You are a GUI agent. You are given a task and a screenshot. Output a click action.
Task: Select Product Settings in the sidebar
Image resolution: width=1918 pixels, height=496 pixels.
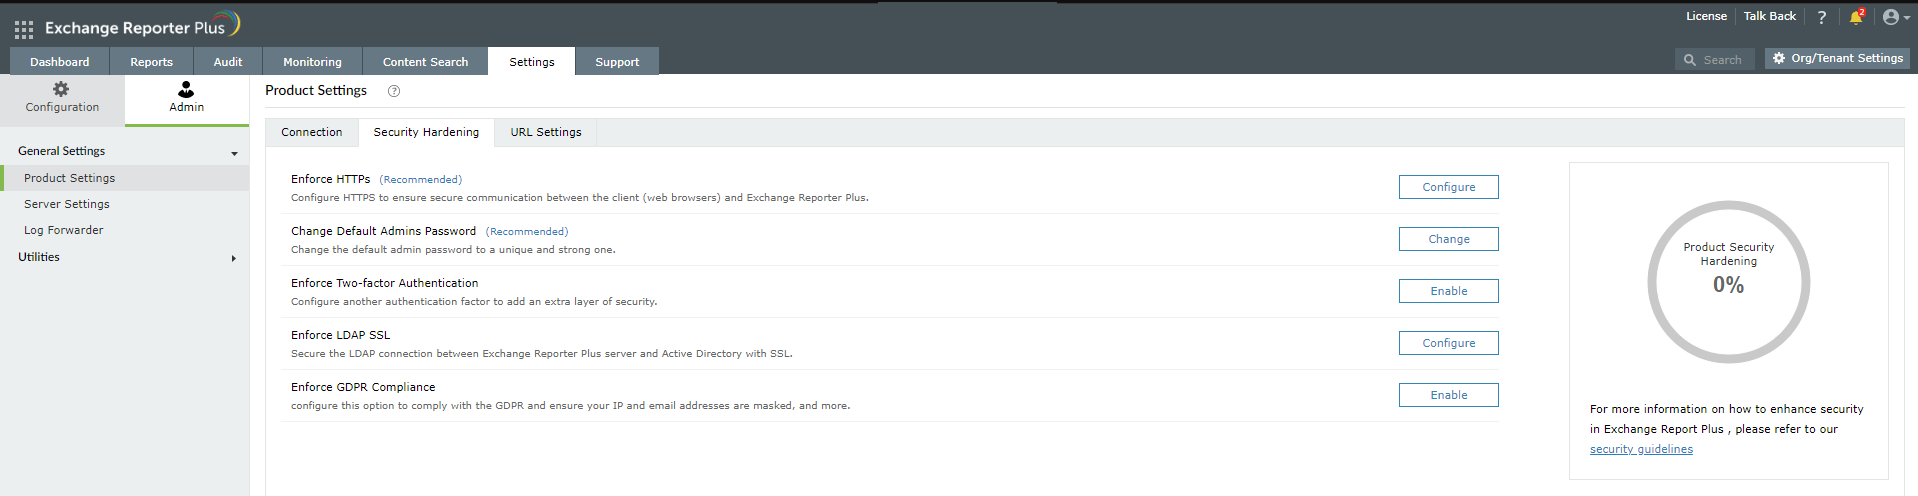(125, 178)
